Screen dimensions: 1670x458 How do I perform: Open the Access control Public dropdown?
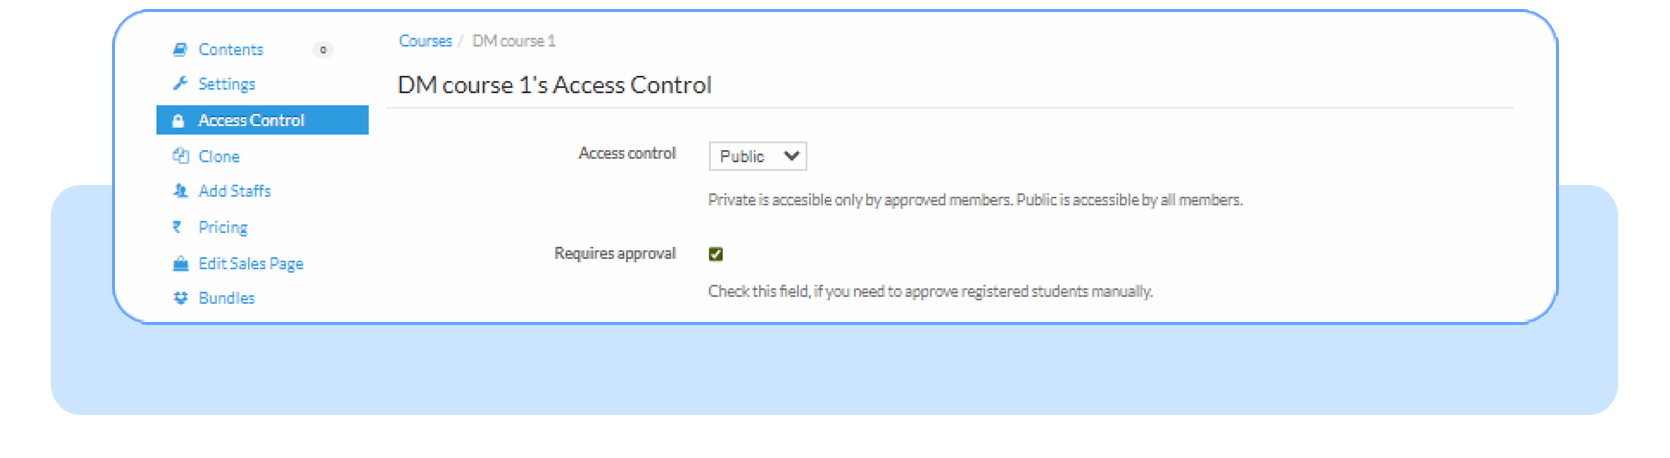click(x=757, y=156)
